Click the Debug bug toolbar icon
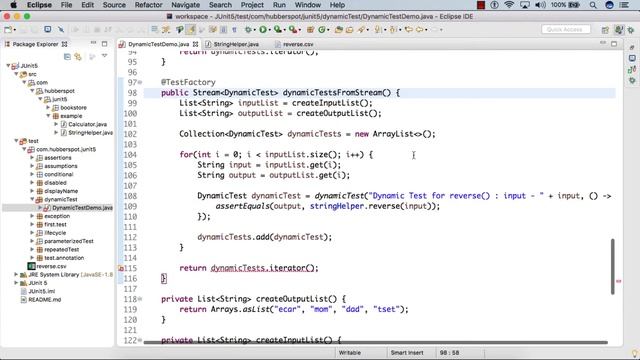 (x=248, y=29)
